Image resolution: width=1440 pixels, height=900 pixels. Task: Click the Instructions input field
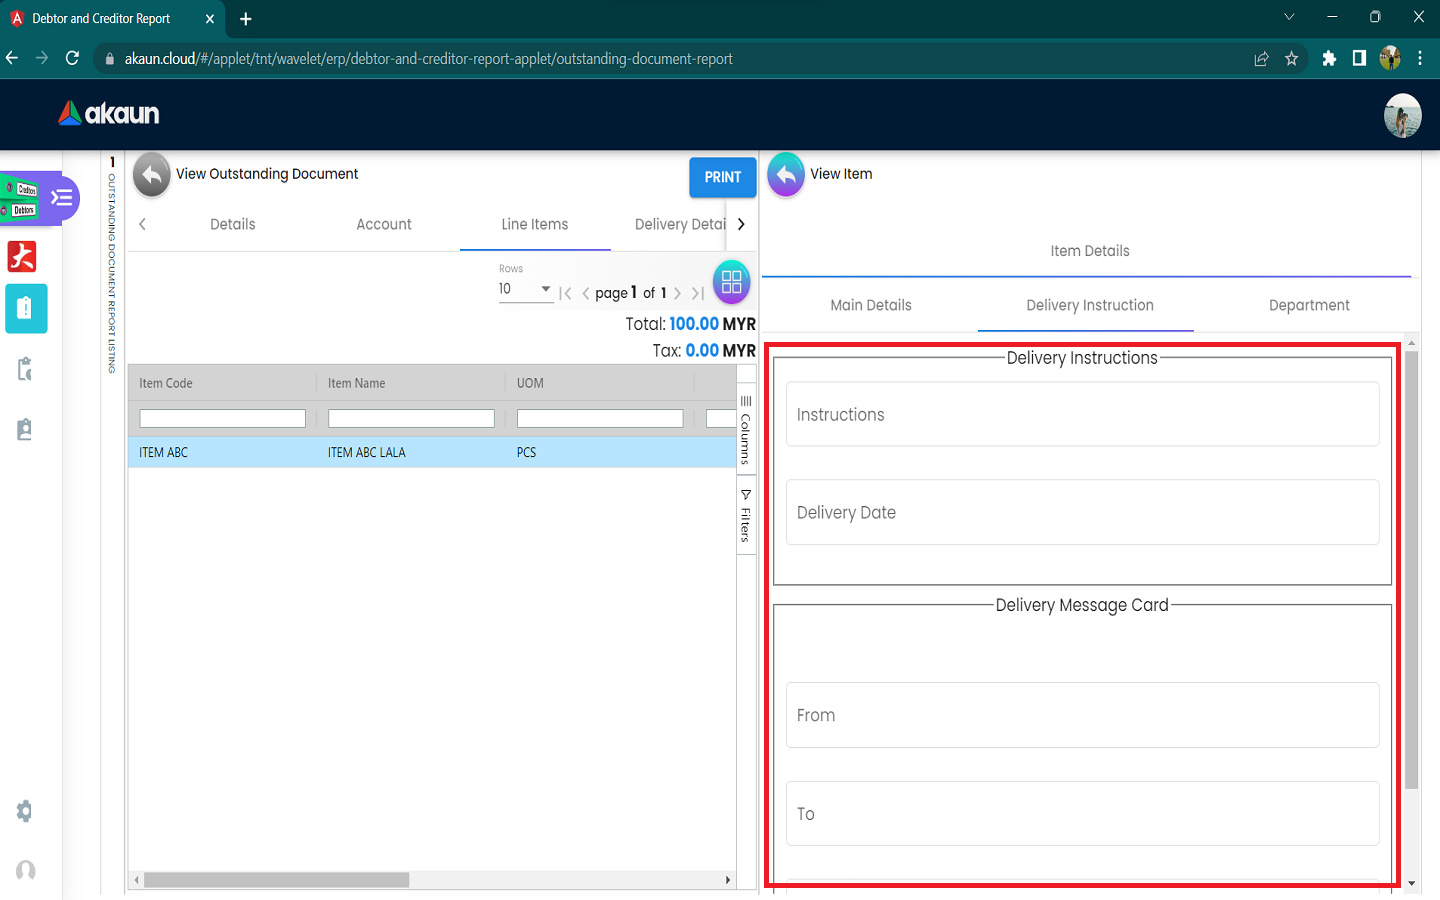point(1082,415)
